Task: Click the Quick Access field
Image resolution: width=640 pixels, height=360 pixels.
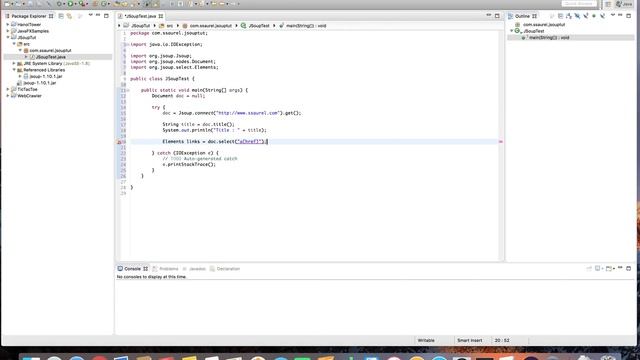Action: click(x=579, y=4)
